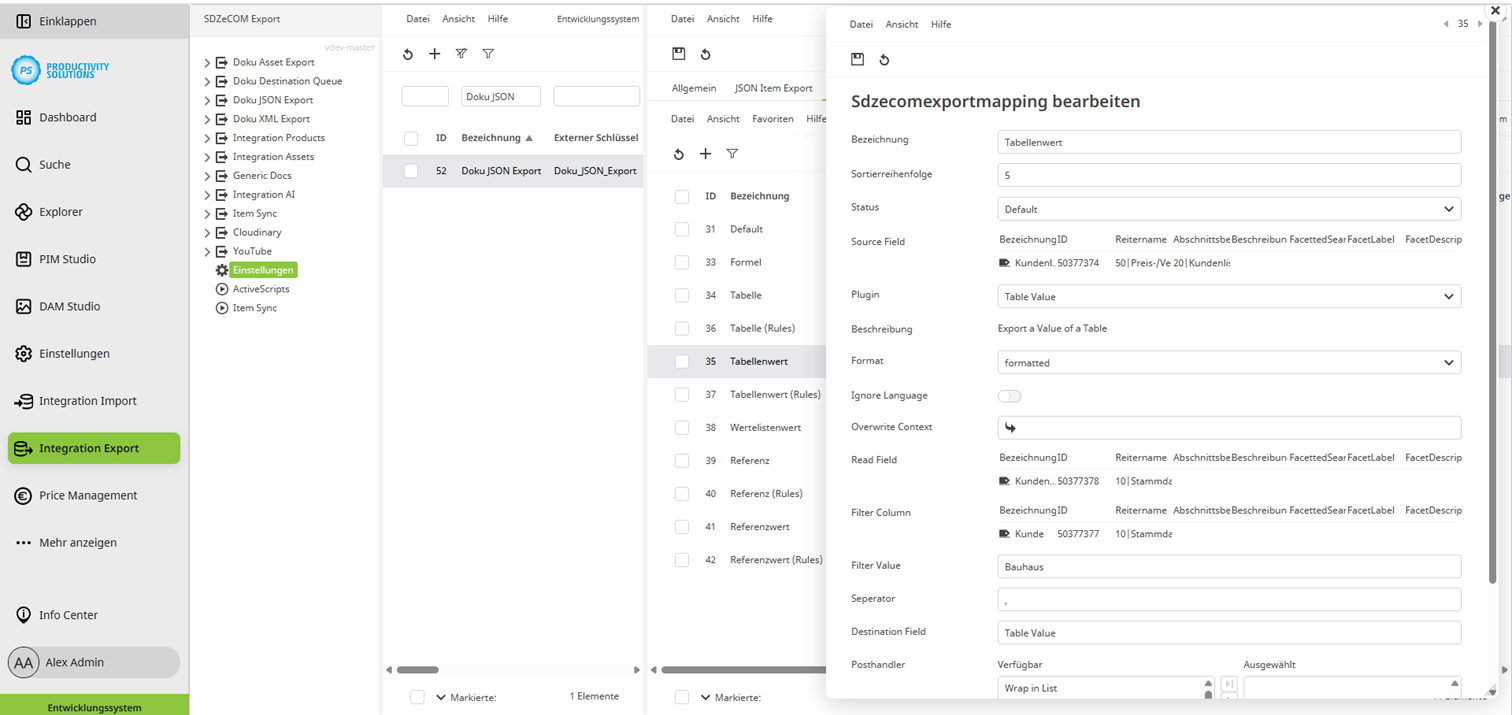Open the Datei menu in the edit dialog
This screenshot has height=715, width=1512.
click(859, 24)
